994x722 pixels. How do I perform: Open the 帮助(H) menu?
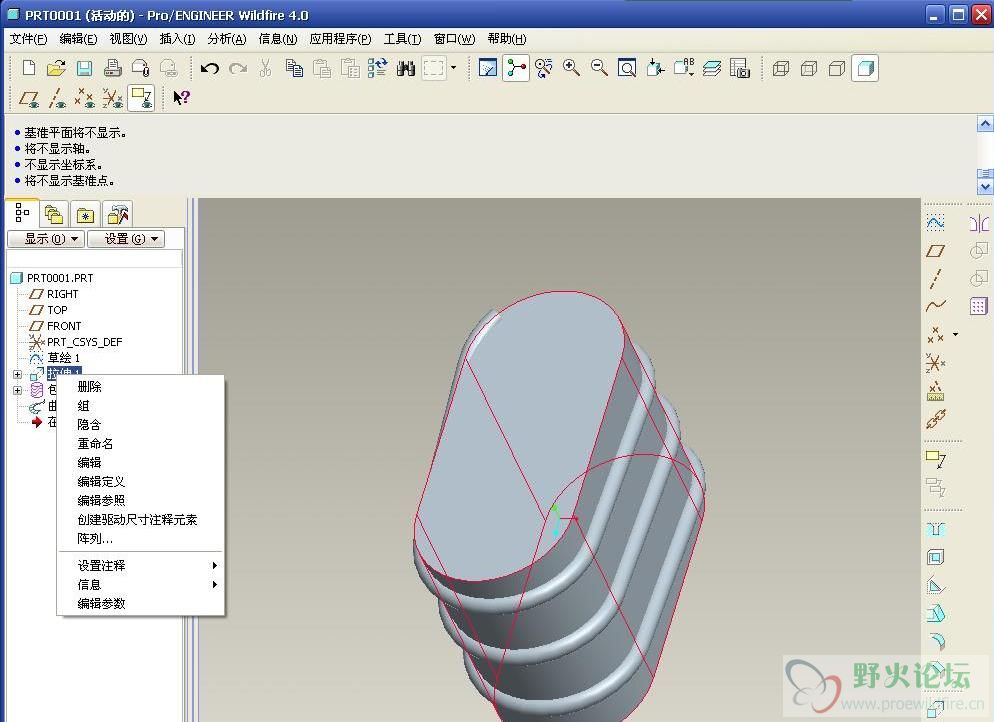pos(507,39)
